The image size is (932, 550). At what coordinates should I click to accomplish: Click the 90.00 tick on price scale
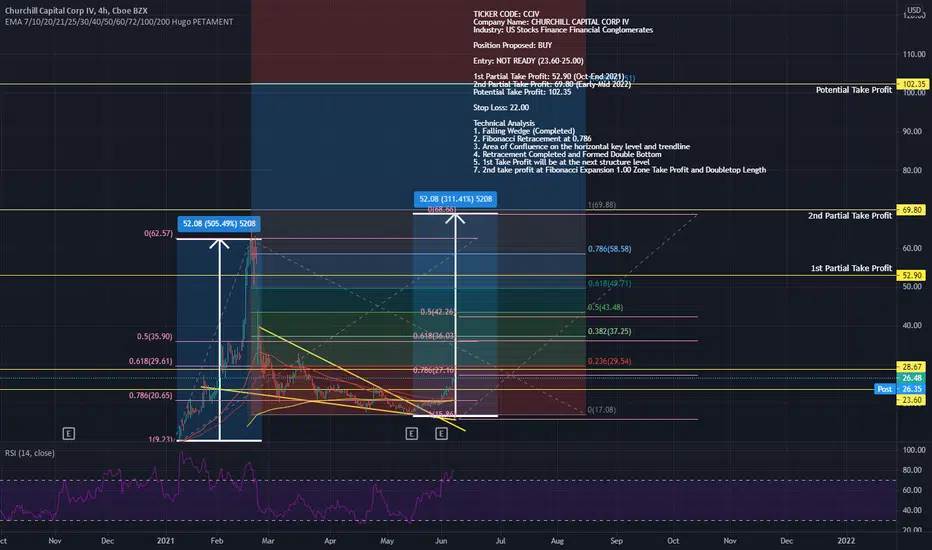coord(914,131)
